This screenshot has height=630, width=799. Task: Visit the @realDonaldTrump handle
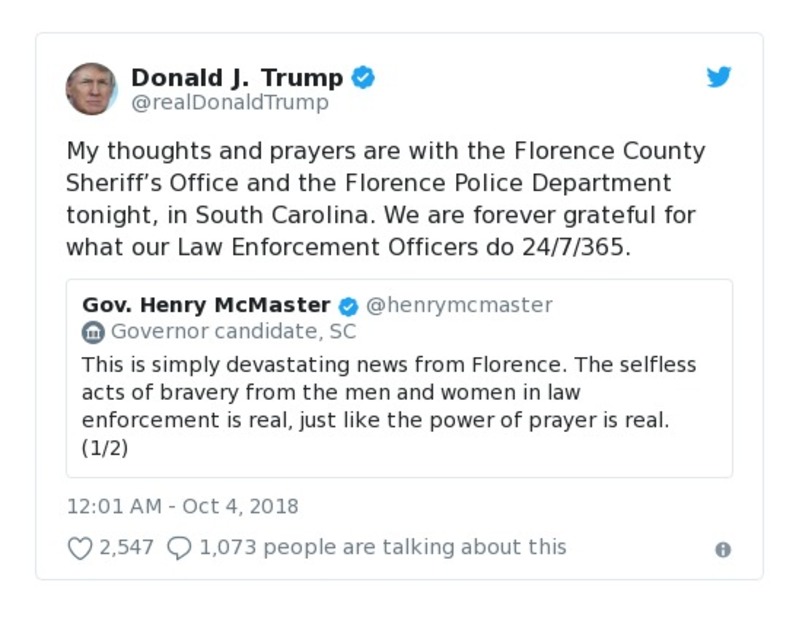[x=230, y=103]
